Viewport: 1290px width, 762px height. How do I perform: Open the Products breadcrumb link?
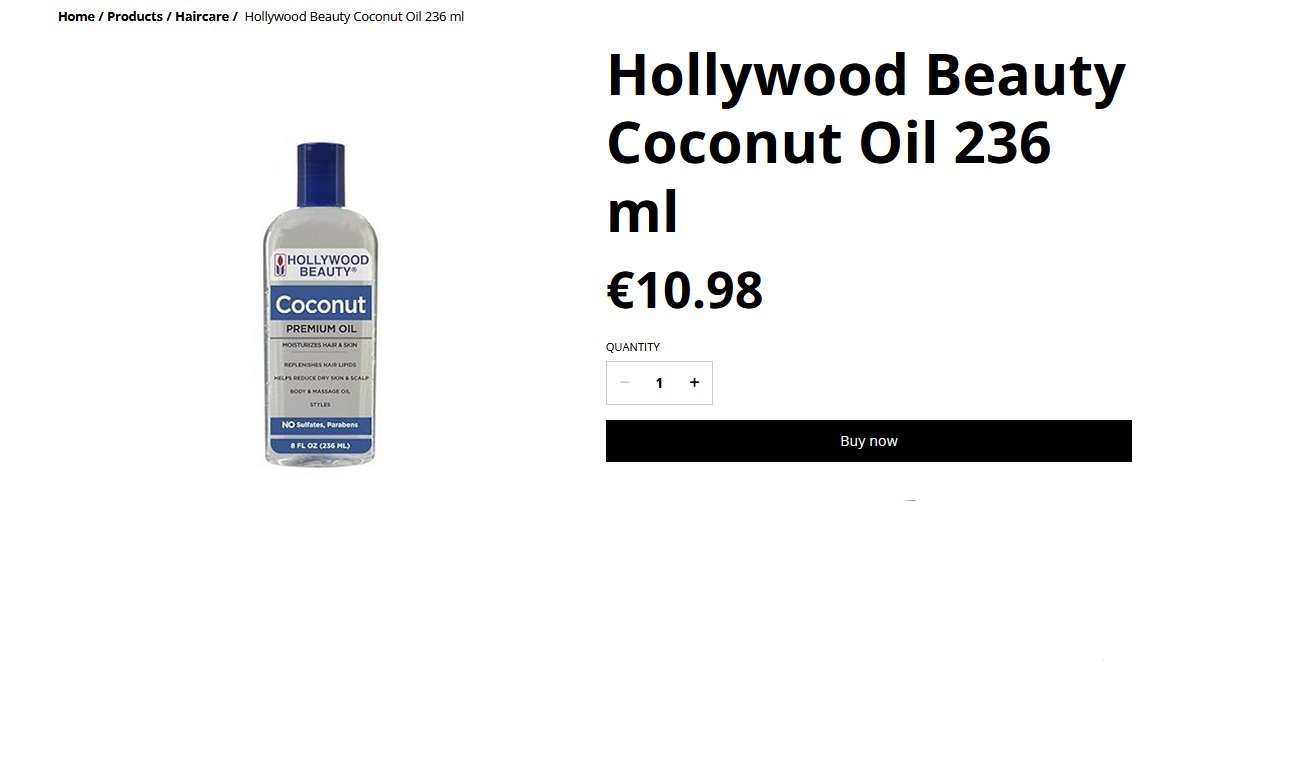135,17
